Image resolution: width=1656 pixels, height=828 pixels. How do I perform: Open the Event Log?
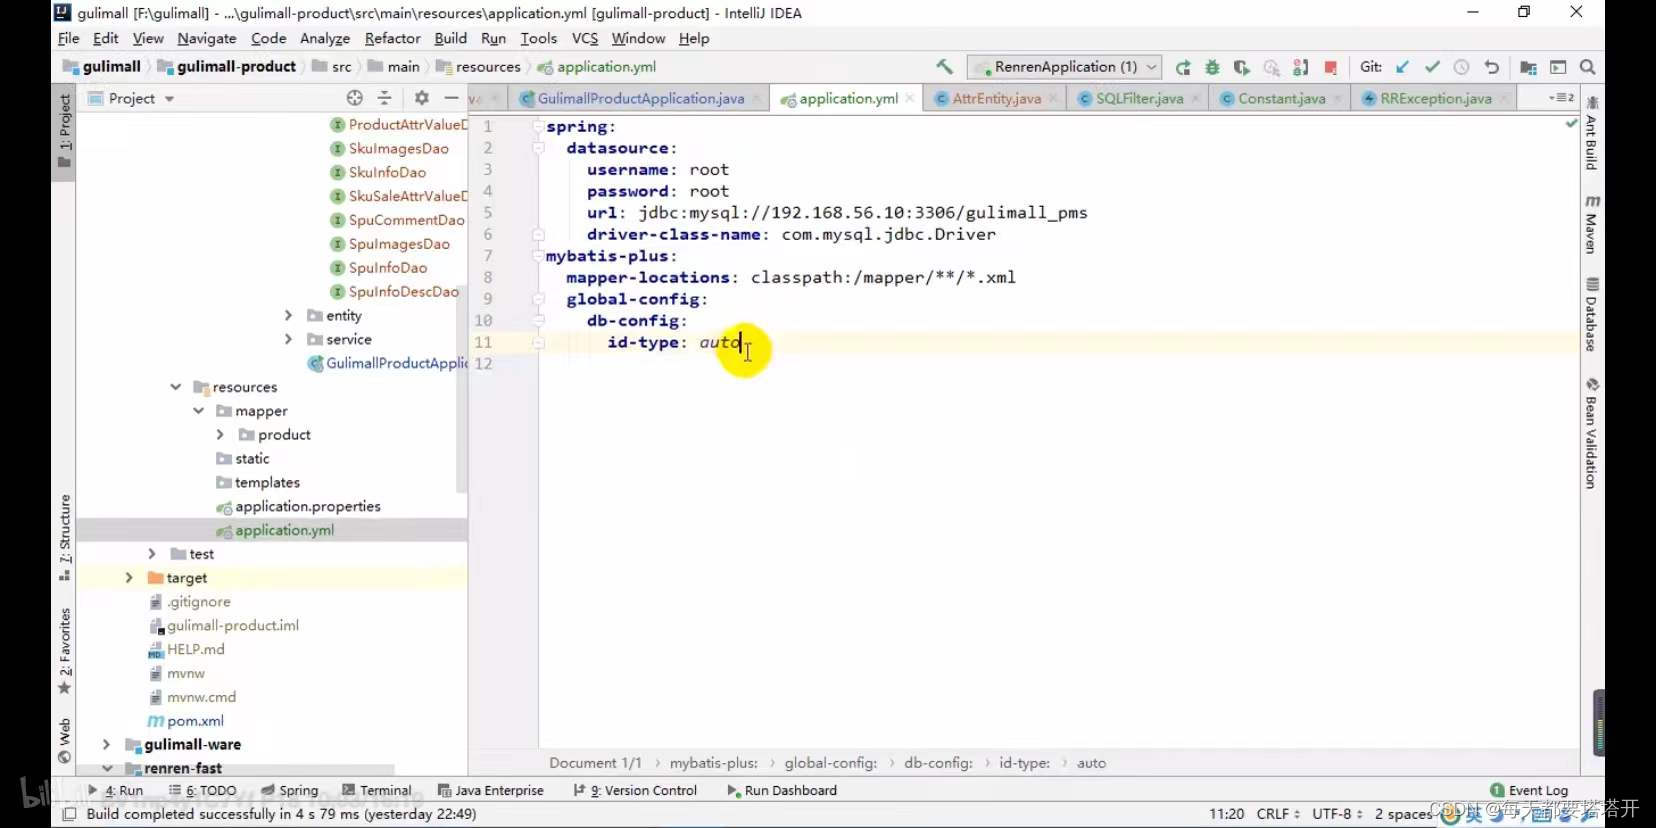click(x=1528, y=790)
